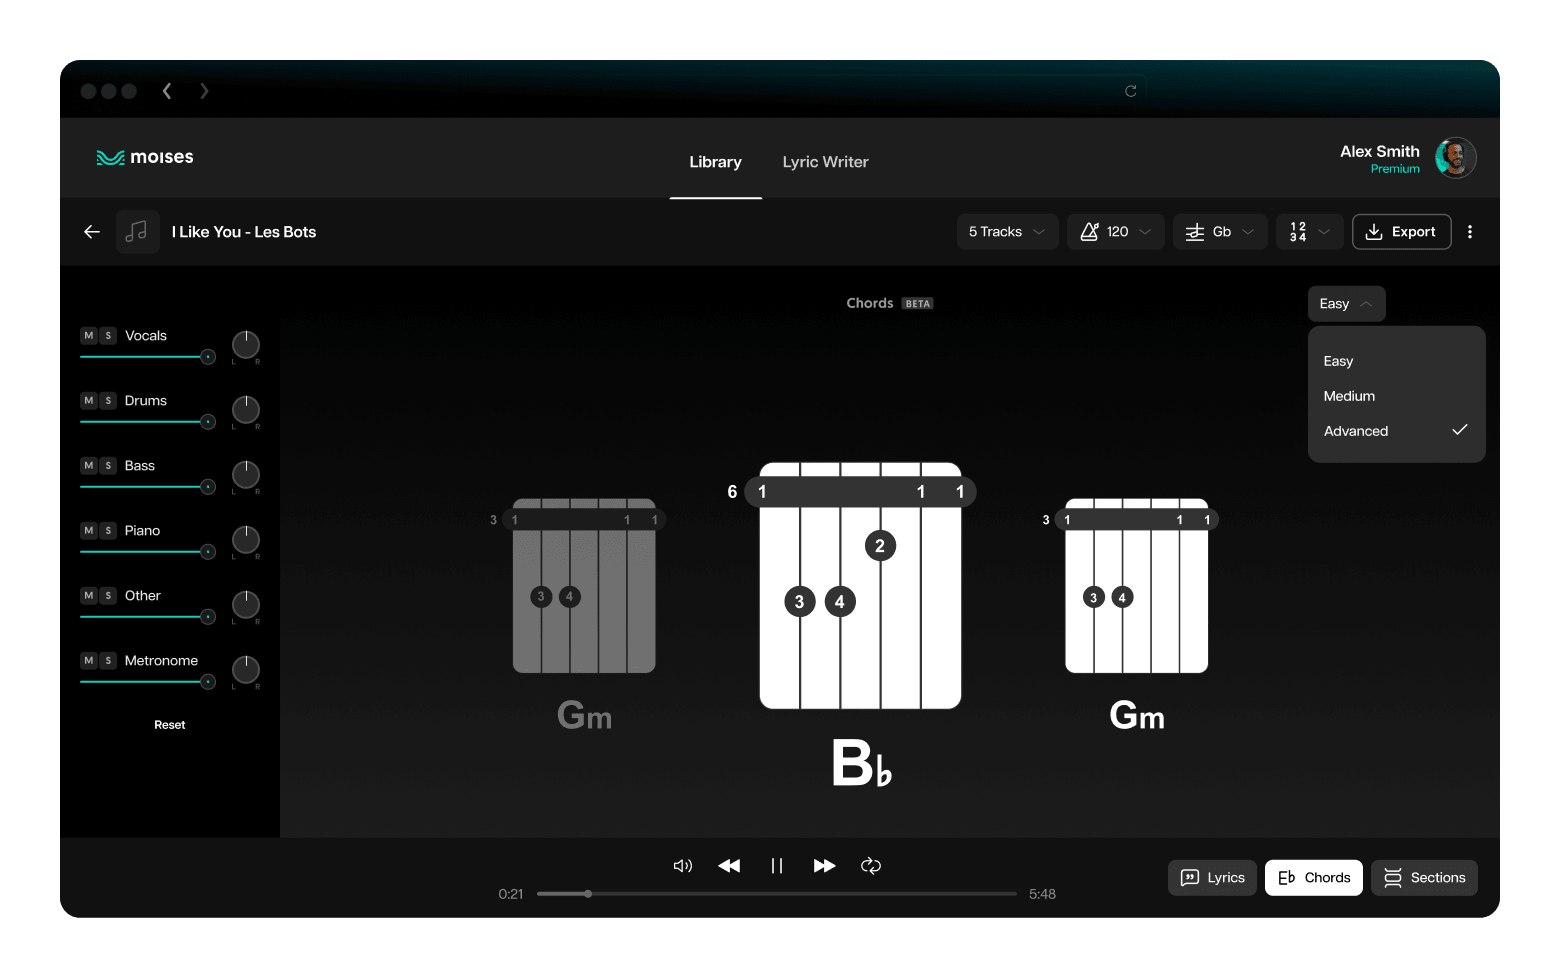Toggle the loop repeat icon
The width and height of the screenshot is (1560, 978).
point(871,866)
